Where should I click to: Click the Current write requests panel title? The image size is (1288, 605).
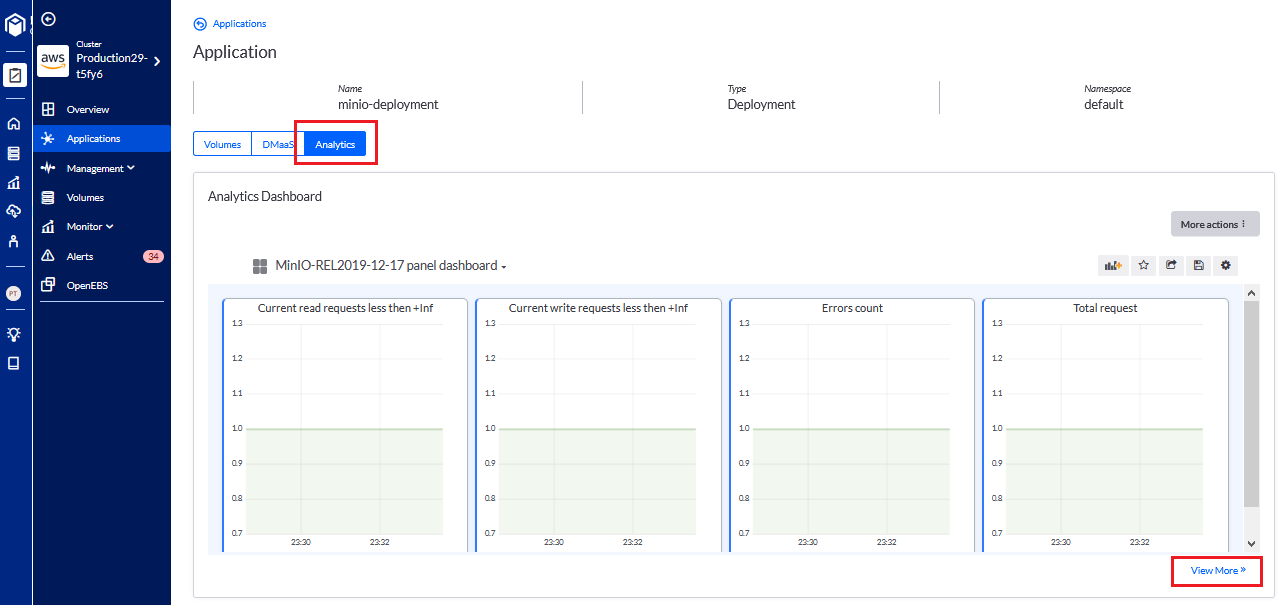(598, 308)
